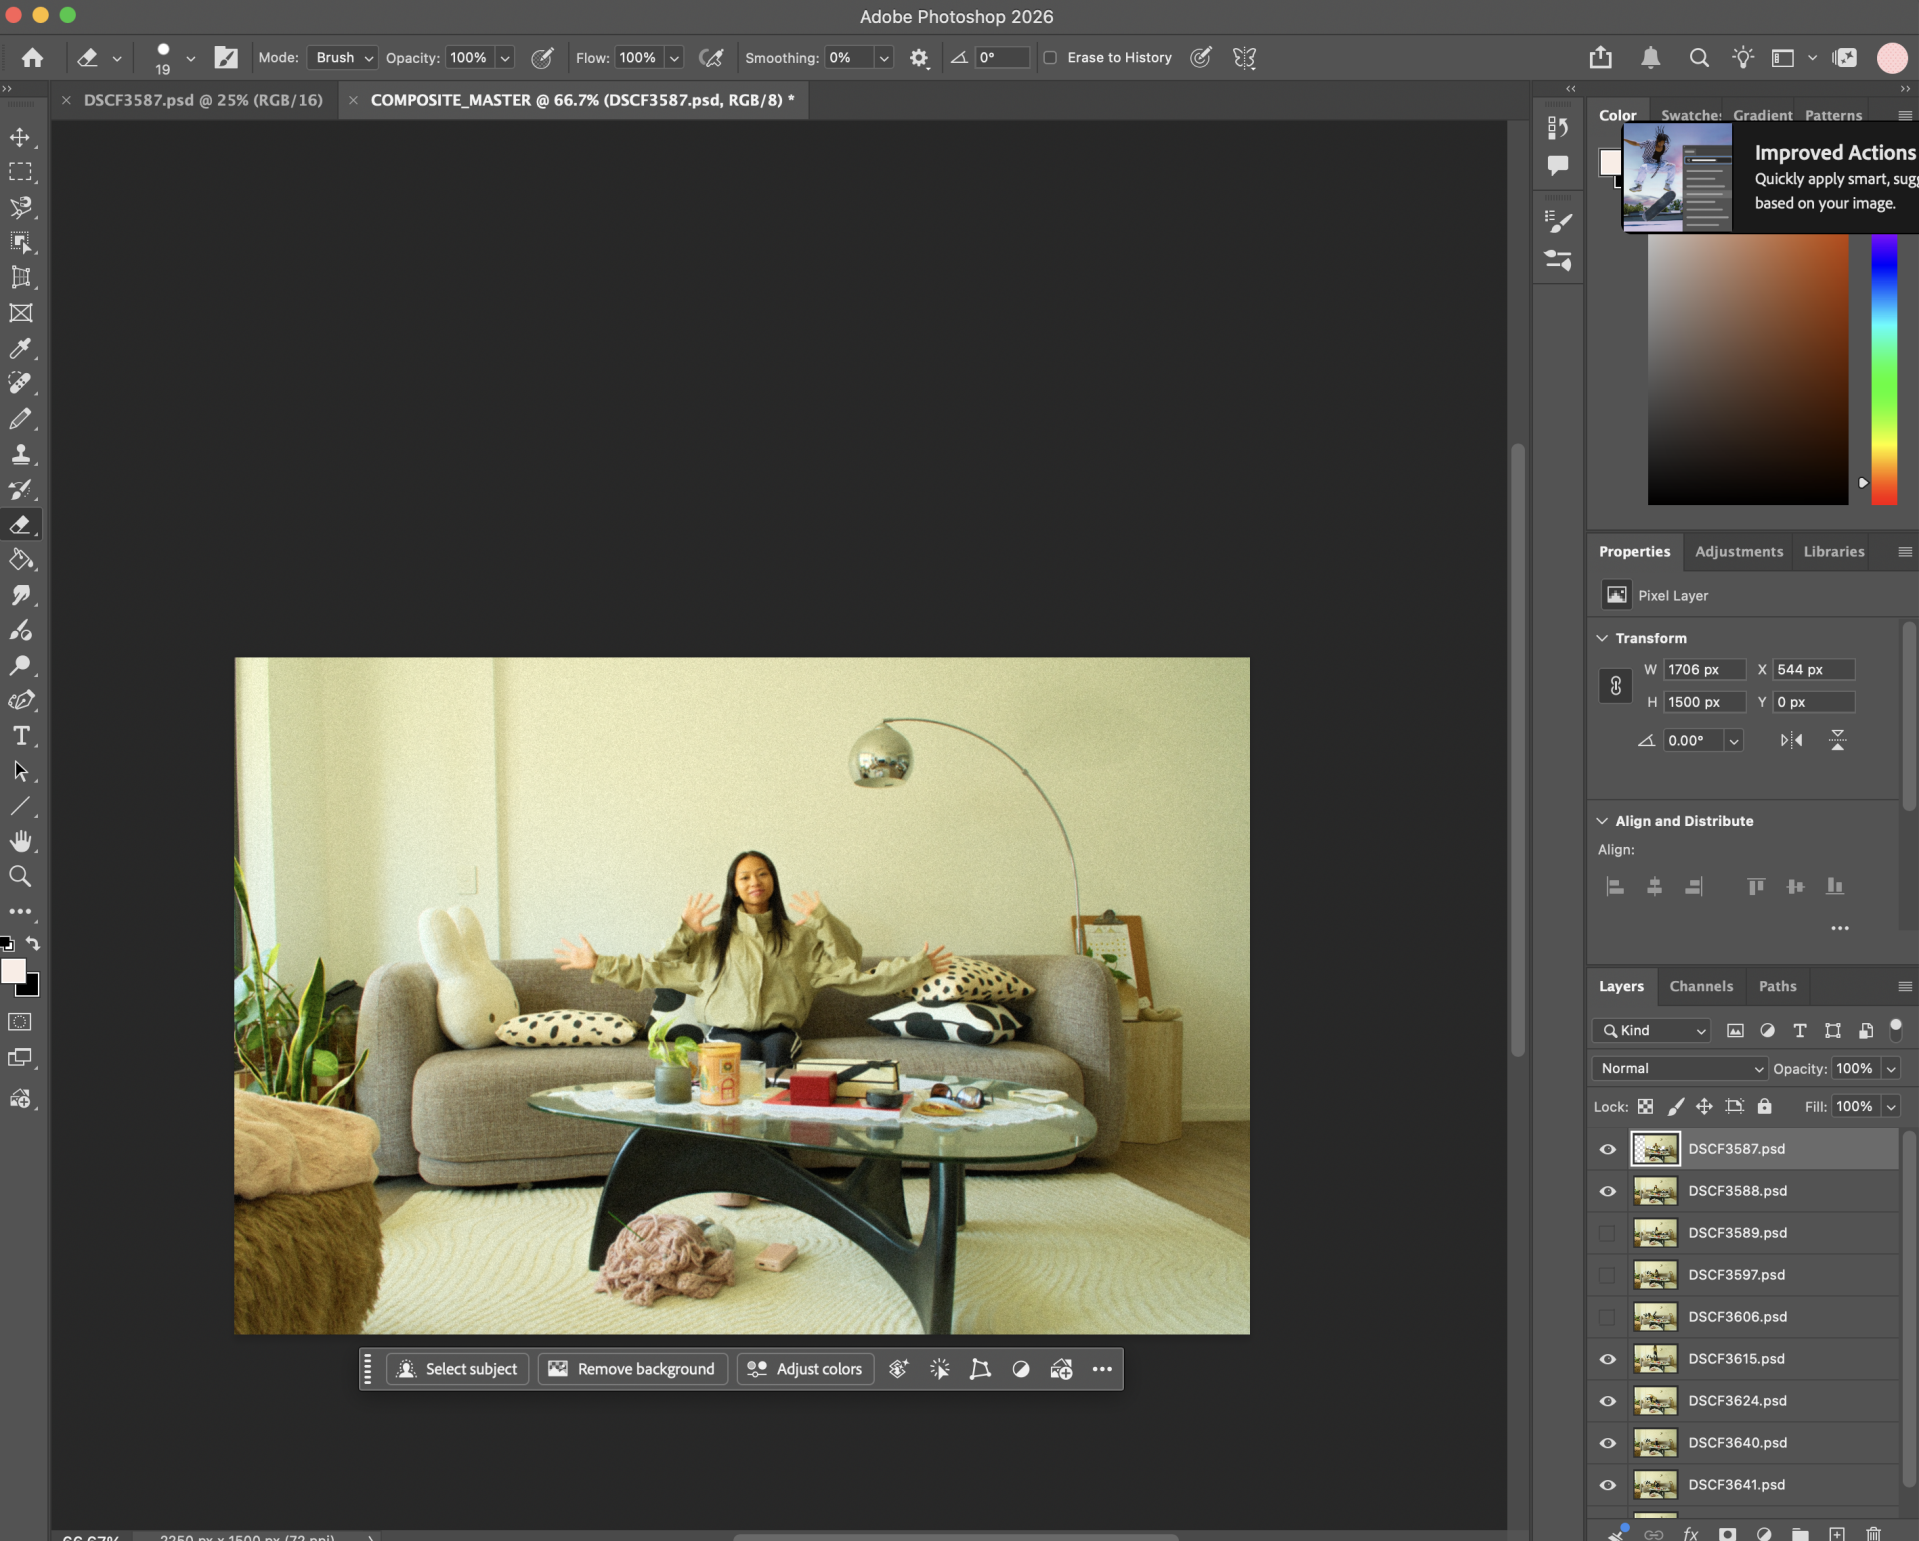Viewport: 1919px width, 1541px height.
Task: Hide the DSCF3615.psd layer
Action: tap(1607, 1359)
